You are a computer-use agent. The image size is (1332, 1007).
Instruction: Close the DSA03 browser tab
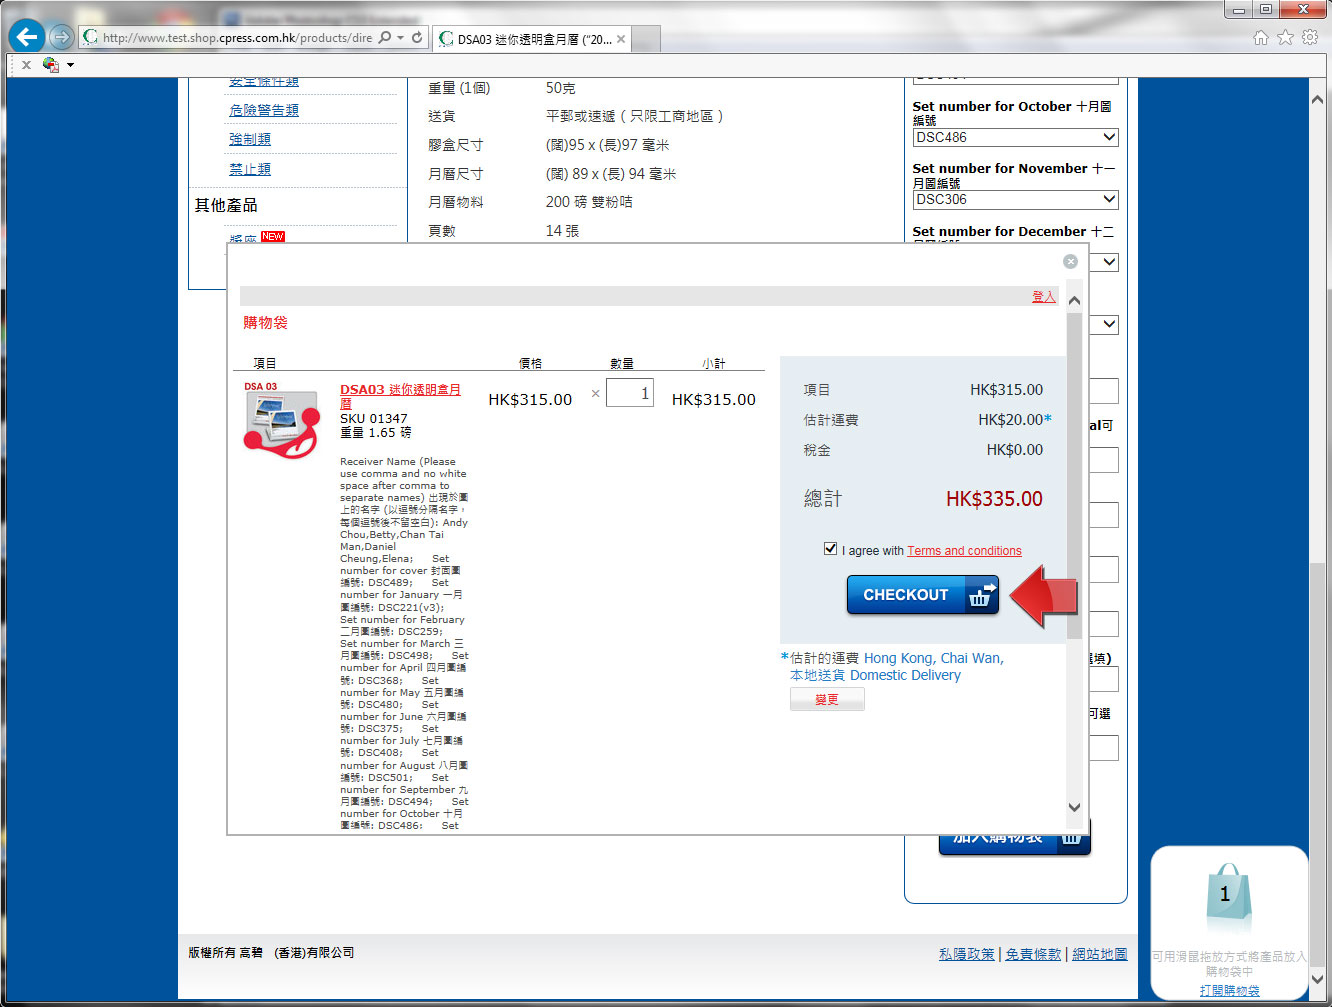tap(621, 39)
